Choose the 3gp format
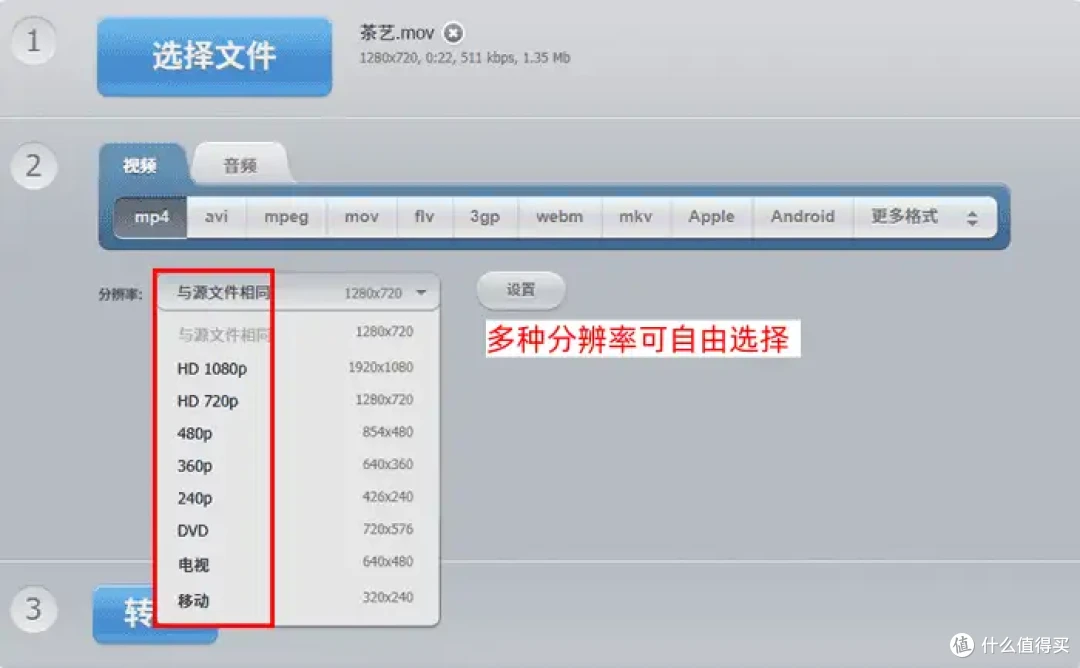The height and width of the screenshot is (668, 1080). click(x=485, y=217)
